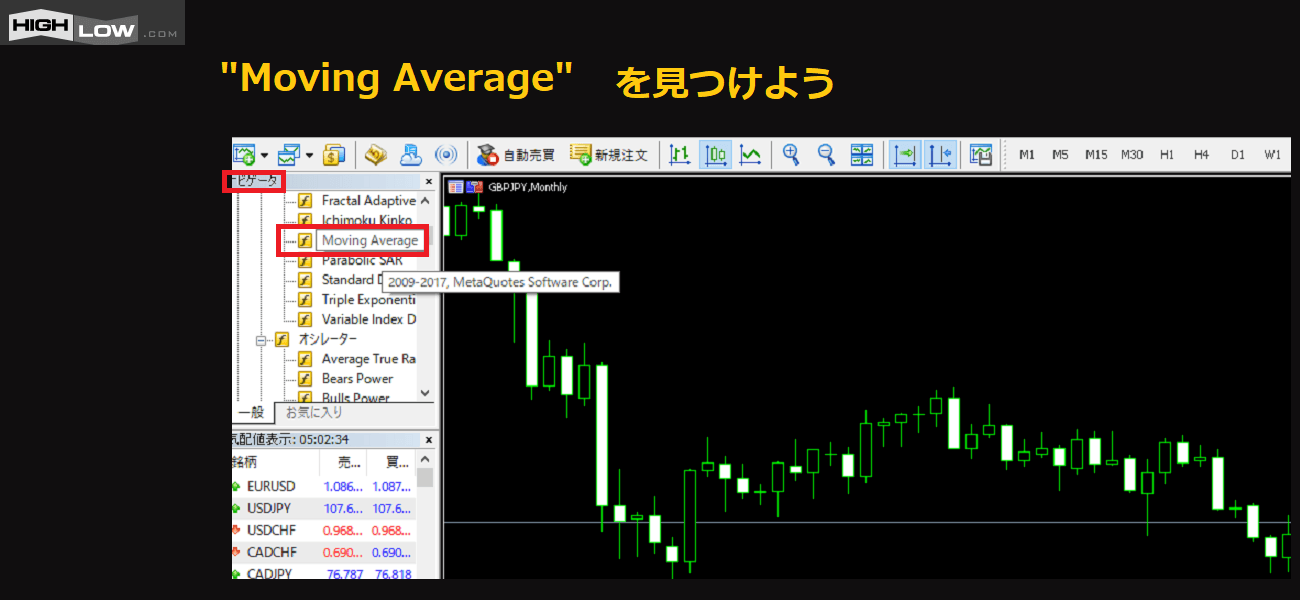
Task: Open the market watch dollar icon
Action: click(334, 155)
